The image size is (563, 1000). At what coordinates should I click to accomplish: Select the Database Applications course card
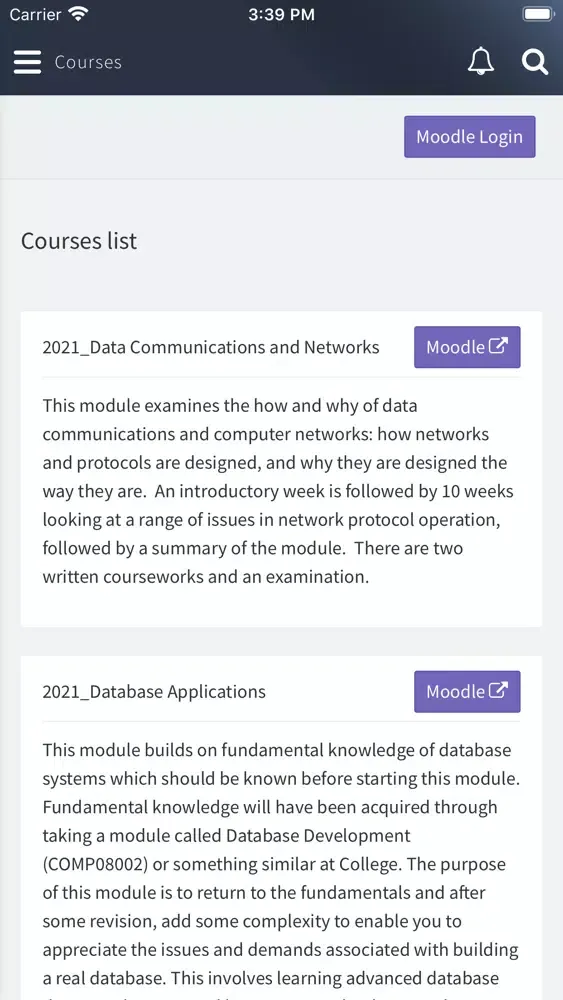281,828
